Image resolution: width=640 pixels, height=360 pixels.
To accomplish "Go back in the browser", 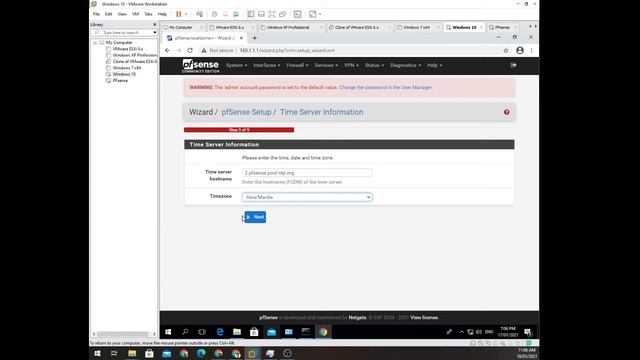I will pos(167,50).
